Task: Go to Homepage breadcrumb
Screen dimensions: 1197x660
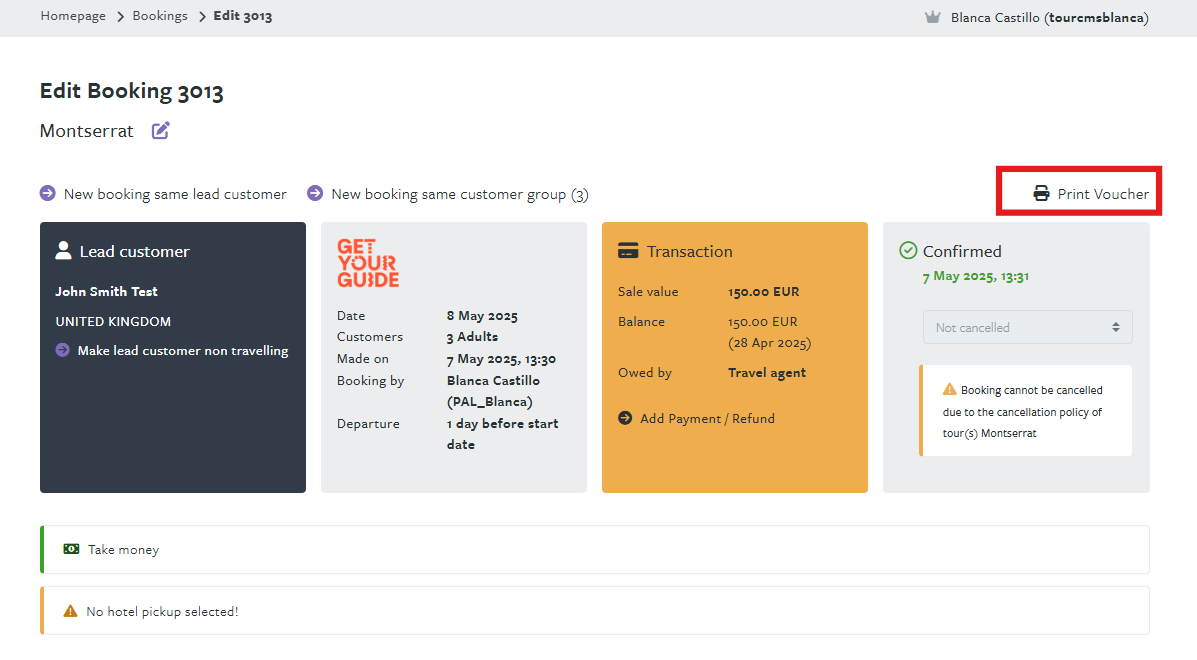Action: (x=73, y=16)
